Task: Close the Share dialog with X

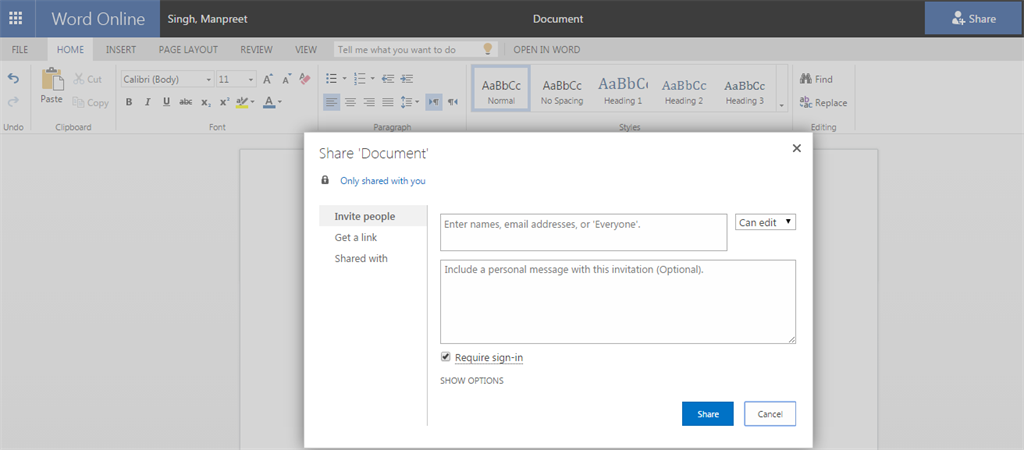Action: point(796,148)
